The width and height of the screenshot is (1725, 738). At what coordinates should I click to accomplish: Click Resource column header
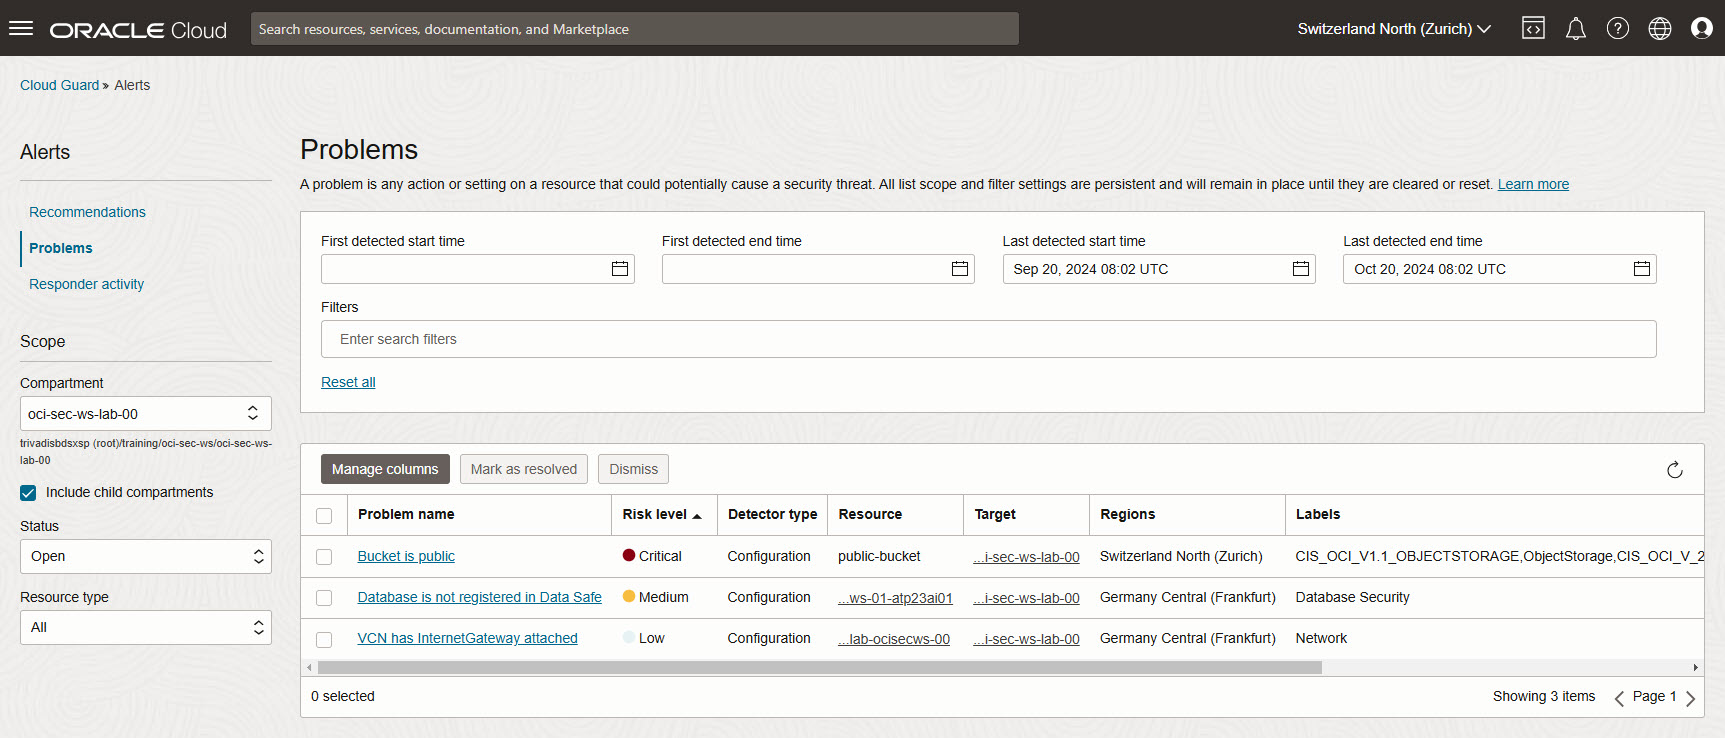tap(870, 514)
